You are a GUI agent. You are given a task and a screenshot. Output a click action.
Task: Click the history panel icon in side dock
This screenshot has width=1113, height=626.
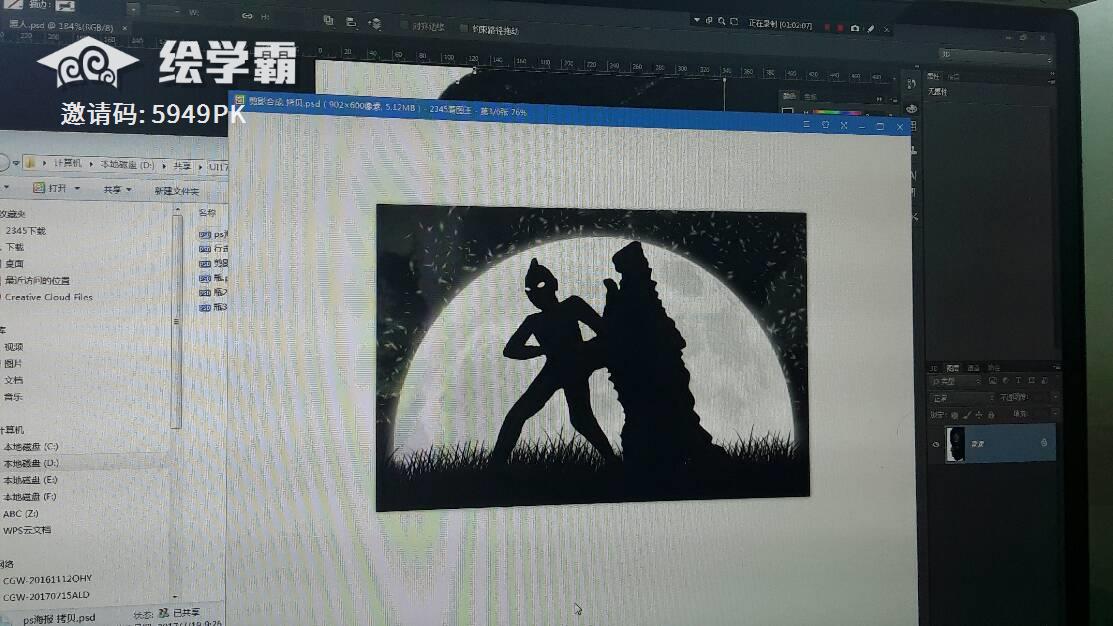click(911, 84)
